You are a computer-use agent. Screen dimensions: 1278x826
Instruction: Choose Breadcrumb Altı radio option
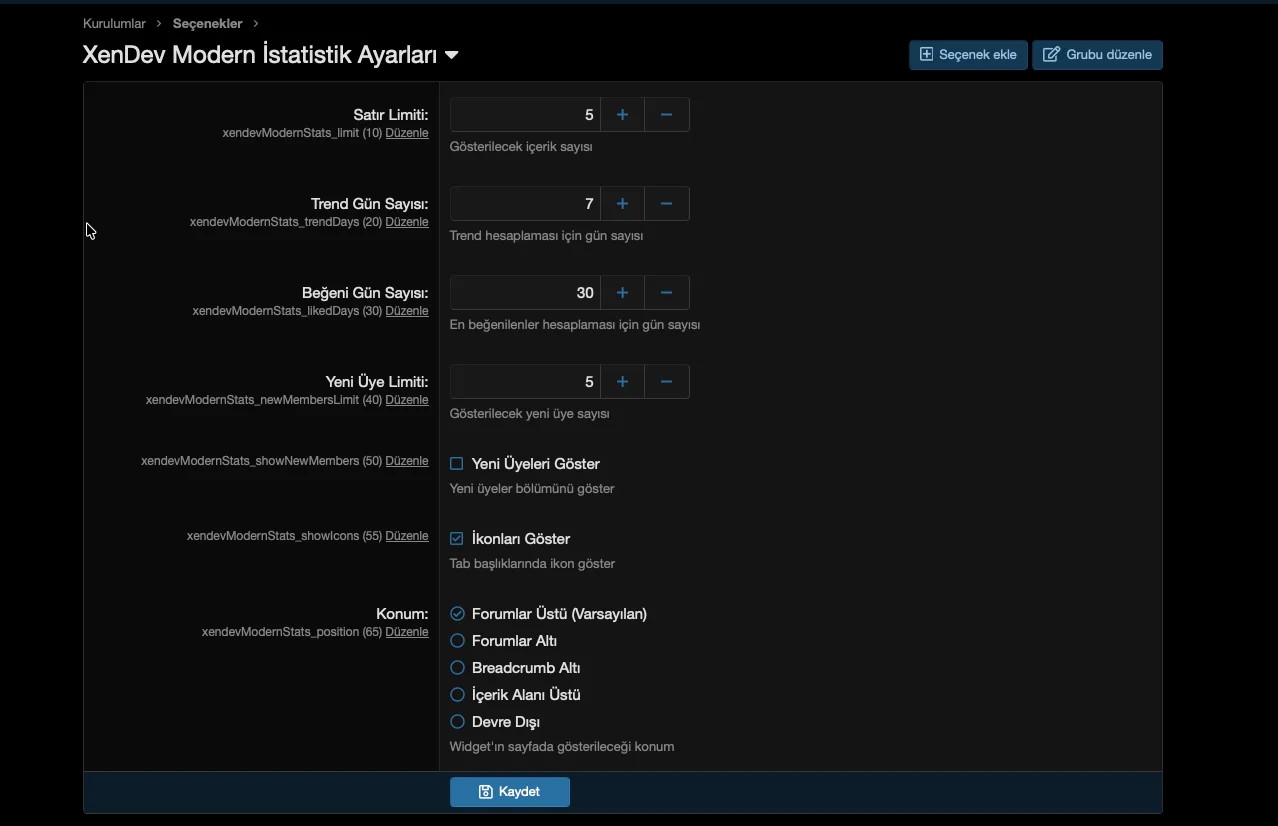457,668
